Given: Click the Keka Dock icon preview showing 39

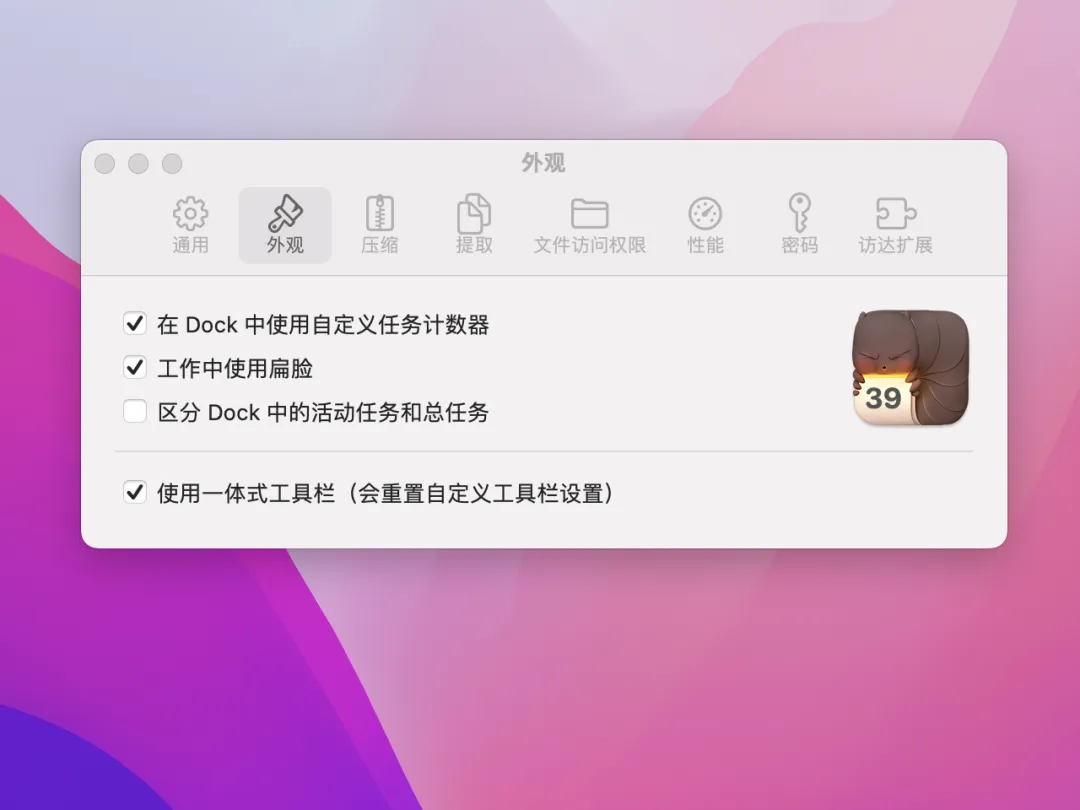Looking at the screenshot, I should tap(911, 368).
